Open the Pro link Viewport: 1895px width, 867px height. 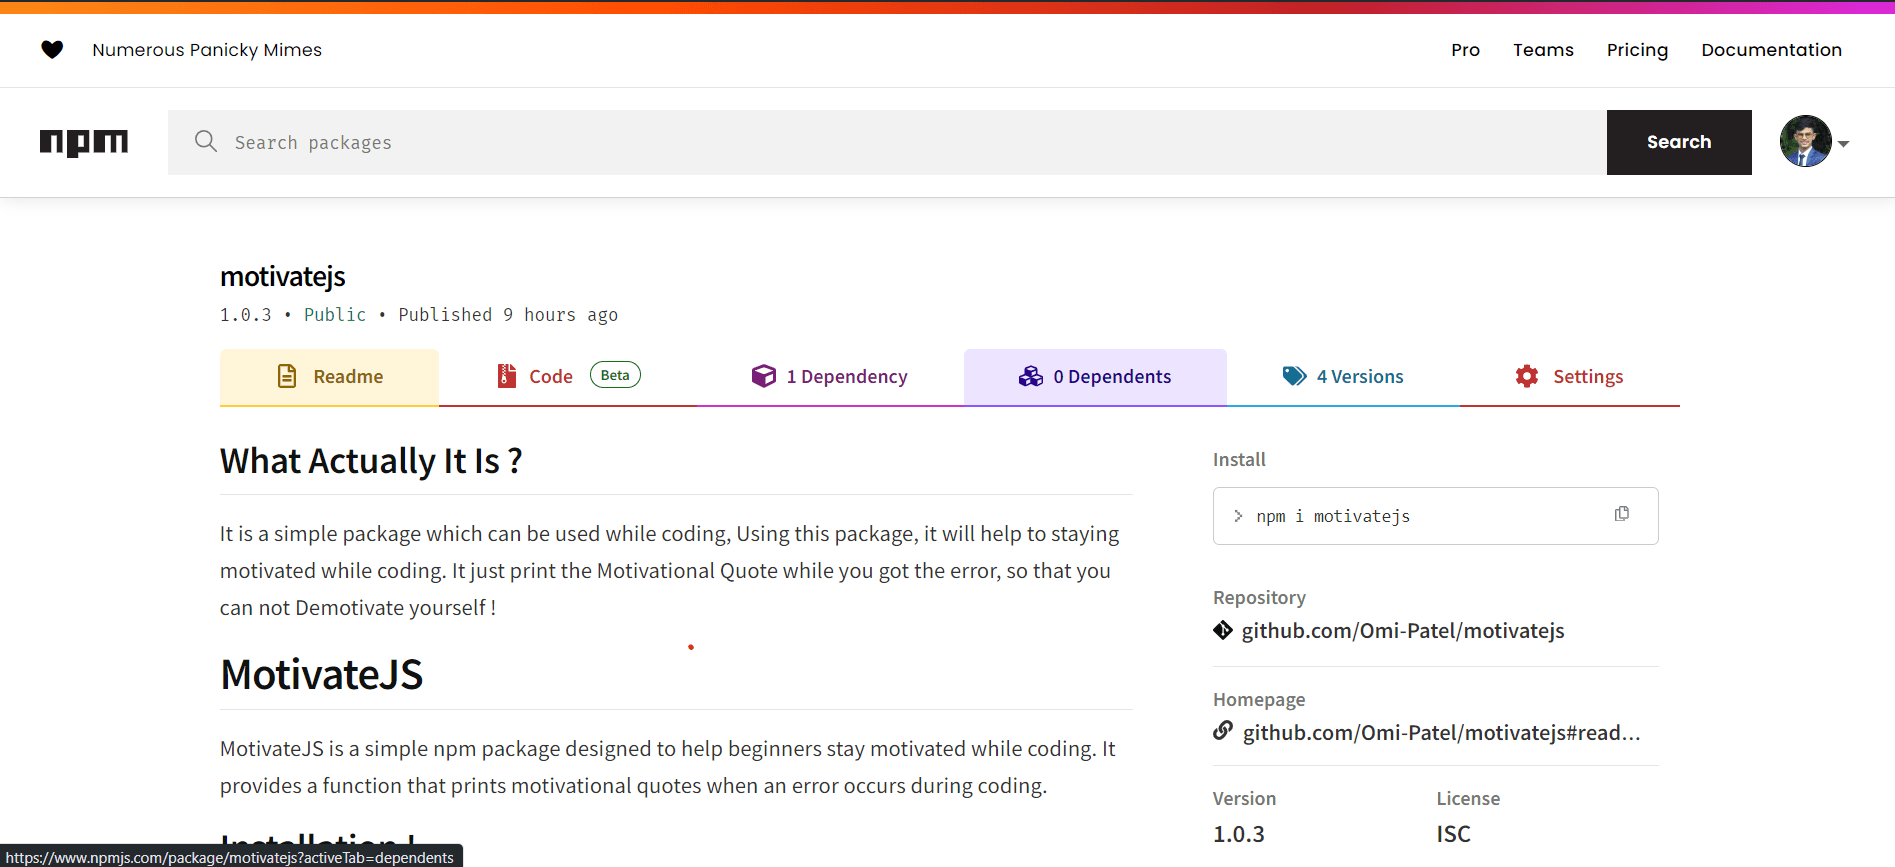[1465, 50]
